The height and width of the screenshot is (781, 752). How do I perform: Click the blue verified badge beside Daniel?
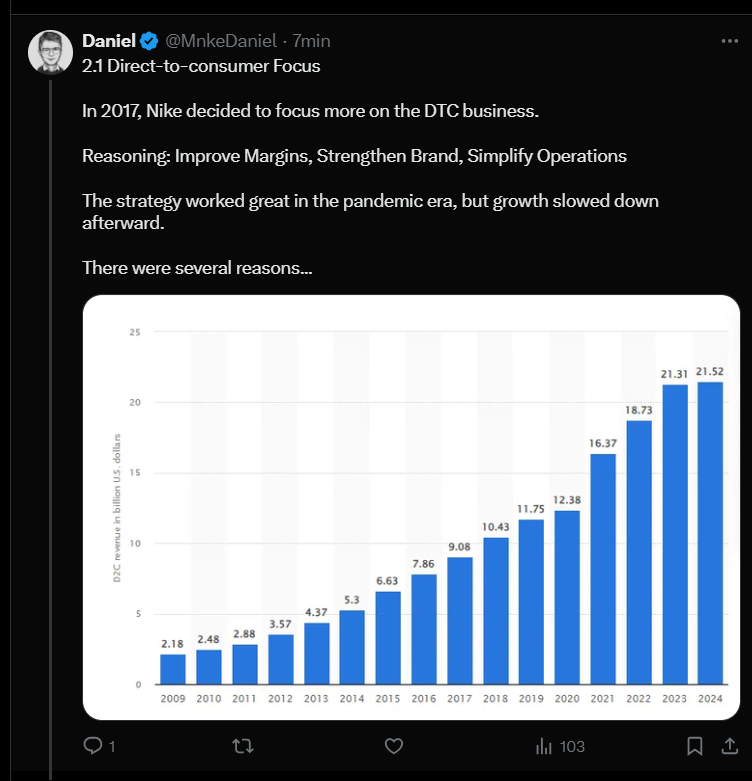pos(148,41)
